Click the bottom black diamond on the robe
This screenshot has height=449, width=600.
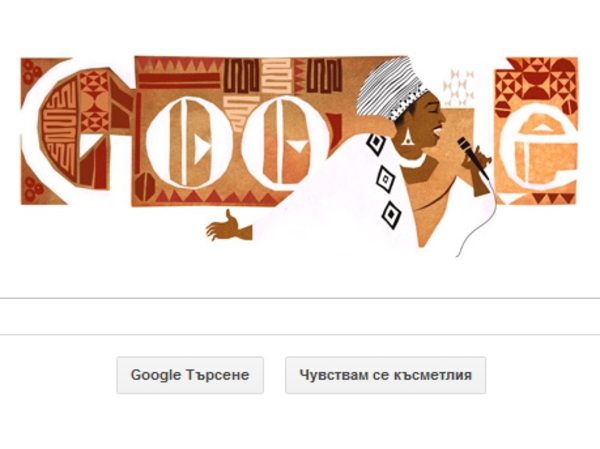point(391,214)
